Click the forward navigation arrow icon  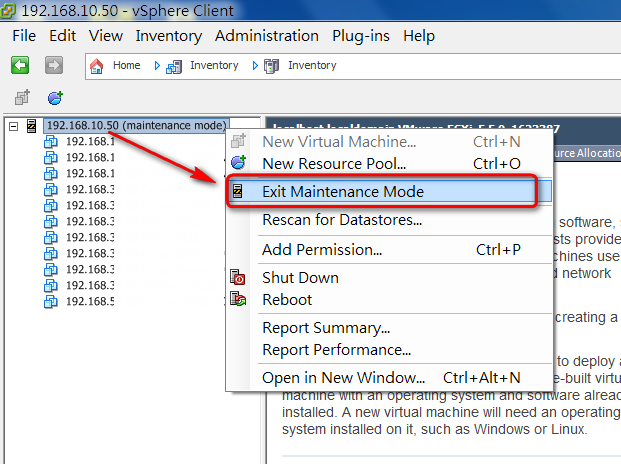[x=53, y=66]
